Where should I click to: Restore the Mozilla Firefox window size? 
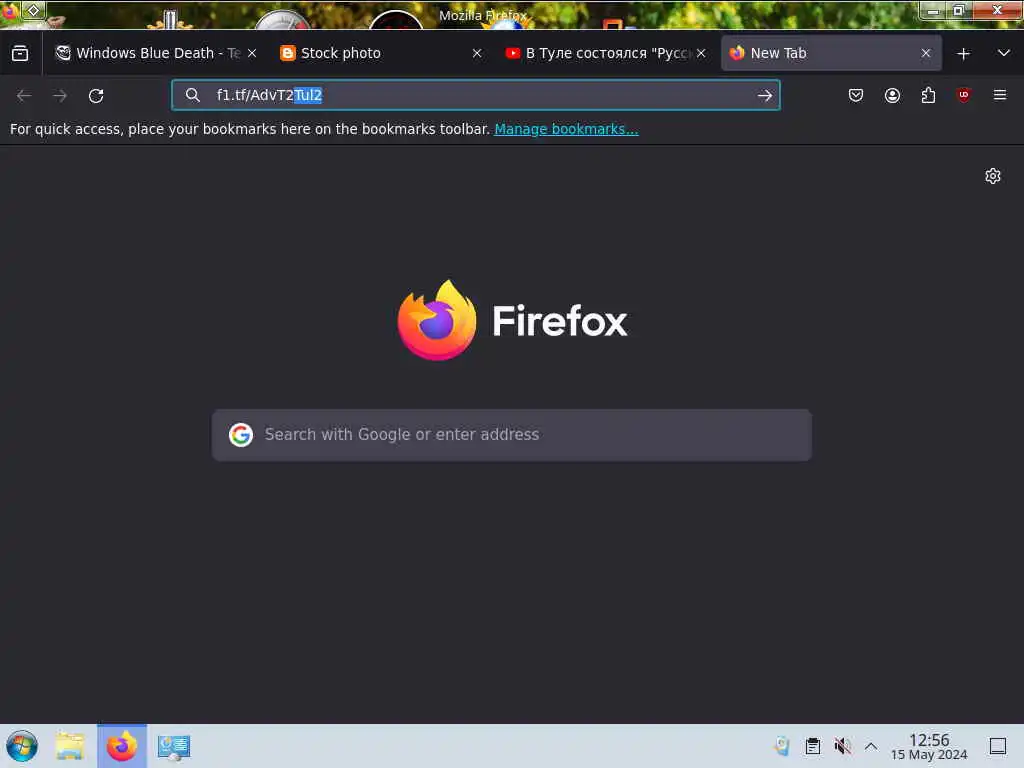click(x=959, y=10)
